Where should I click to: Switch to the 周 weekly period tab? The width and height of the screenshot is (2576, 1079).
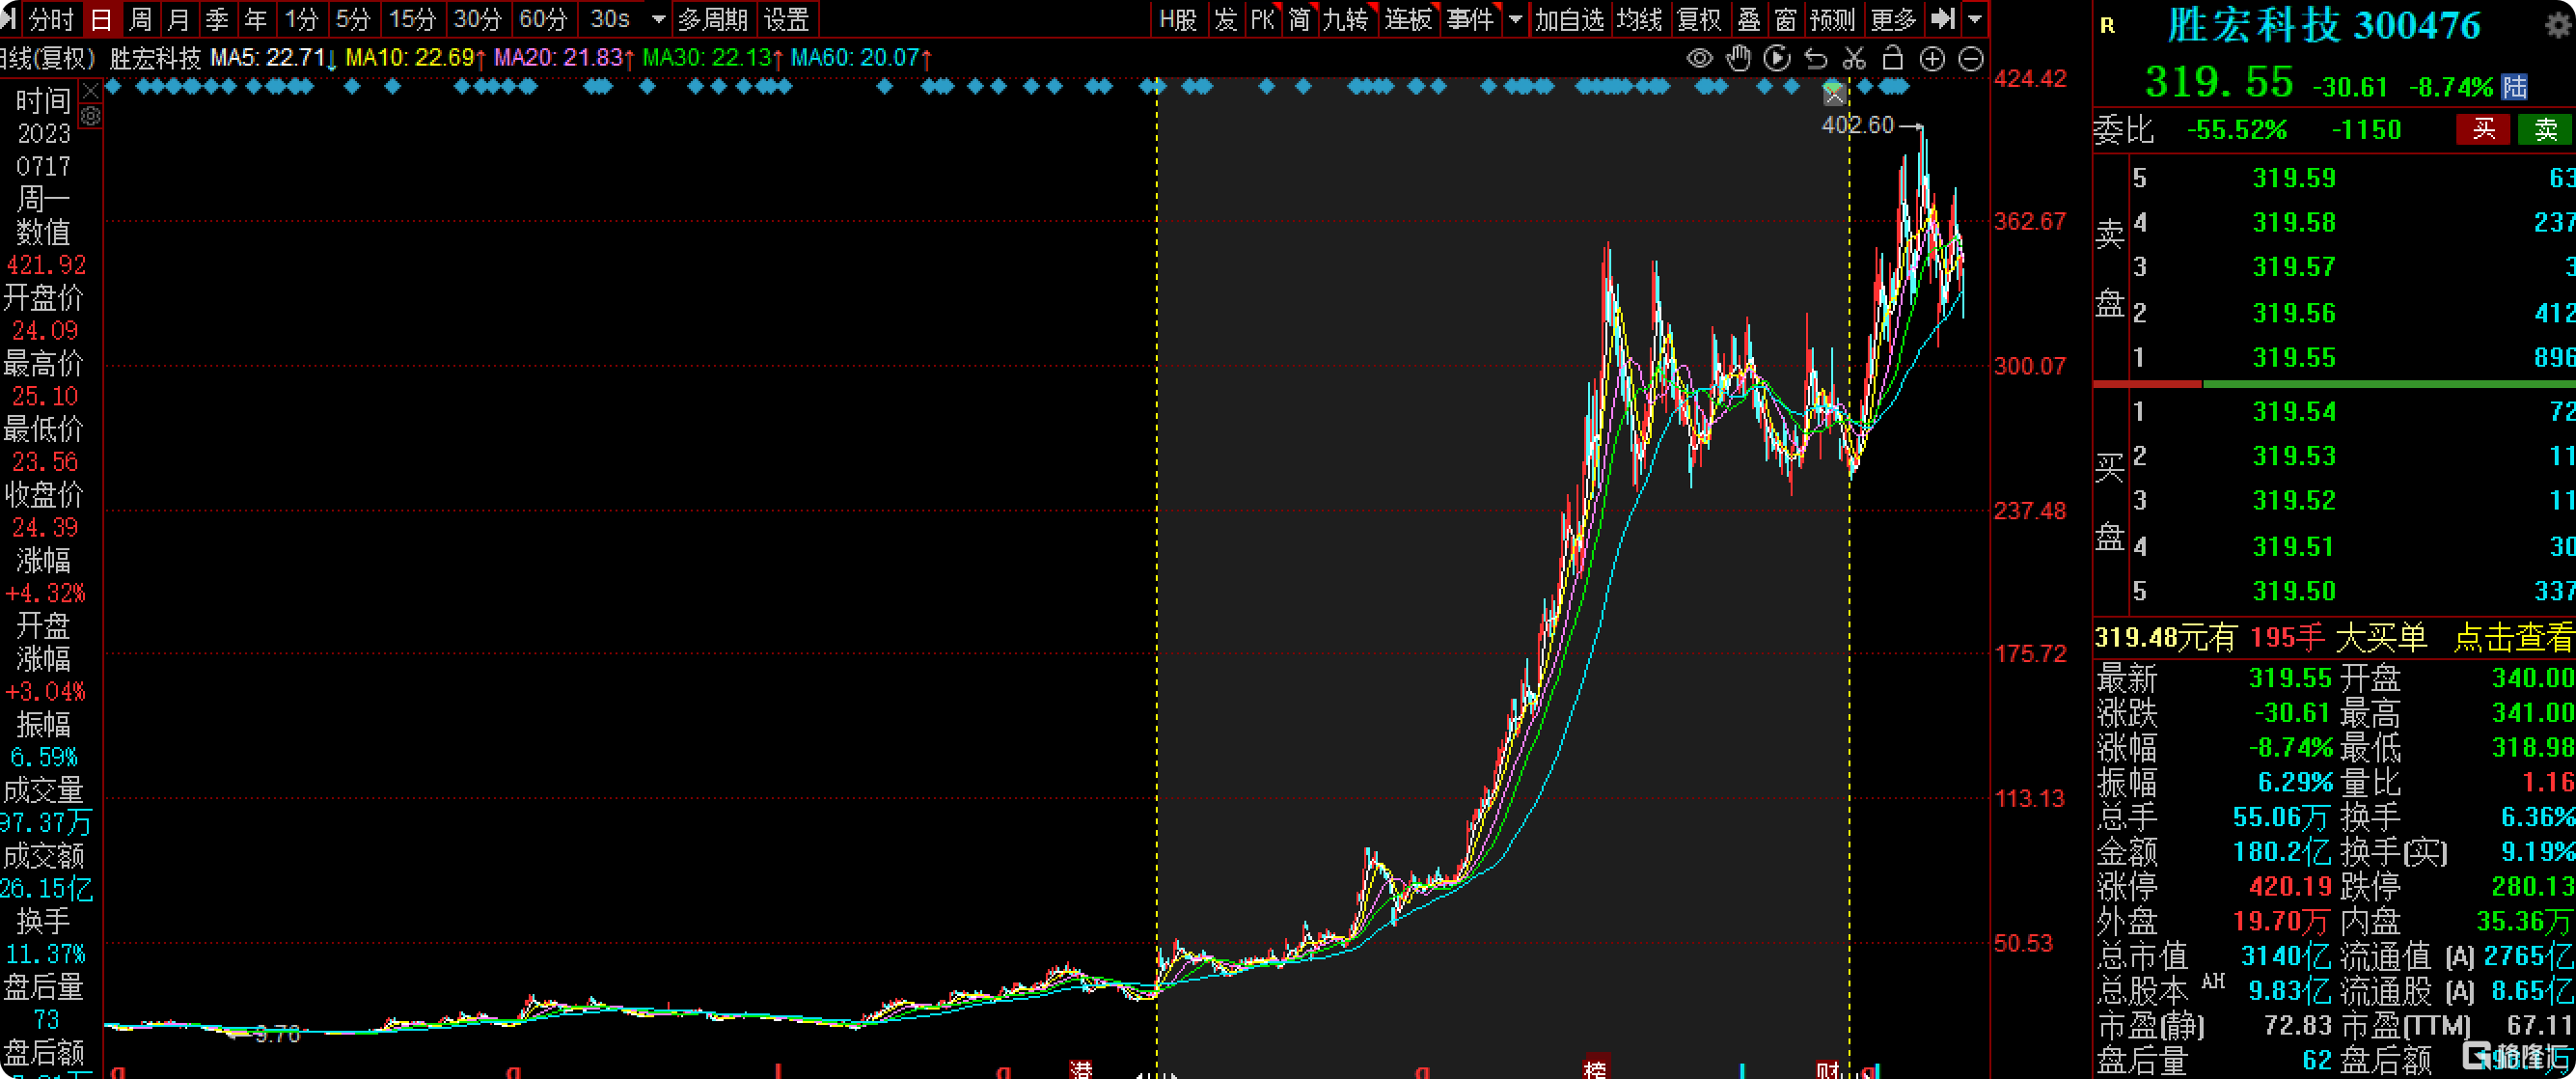140,19
